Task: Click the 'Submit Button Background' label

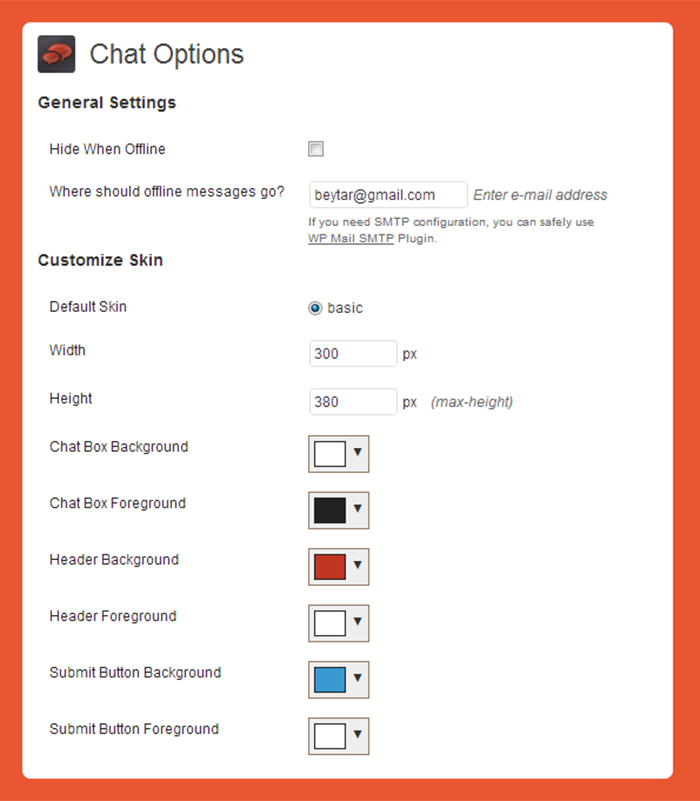Action: pos(135,673)
